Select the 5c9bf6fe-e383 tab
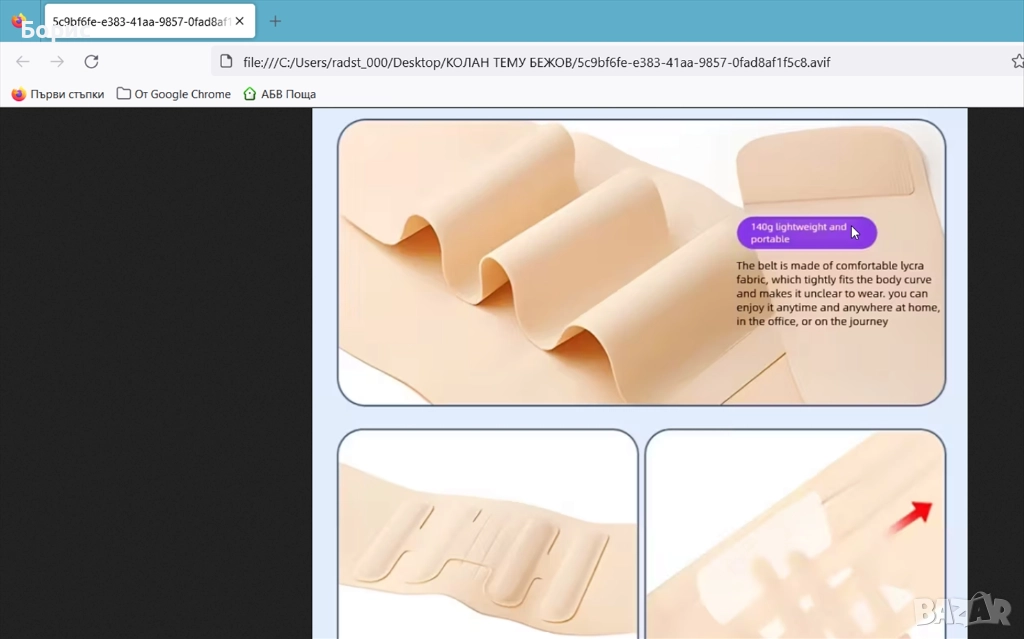The width and height of the screenshot is (1024, 639). (140, 21)
